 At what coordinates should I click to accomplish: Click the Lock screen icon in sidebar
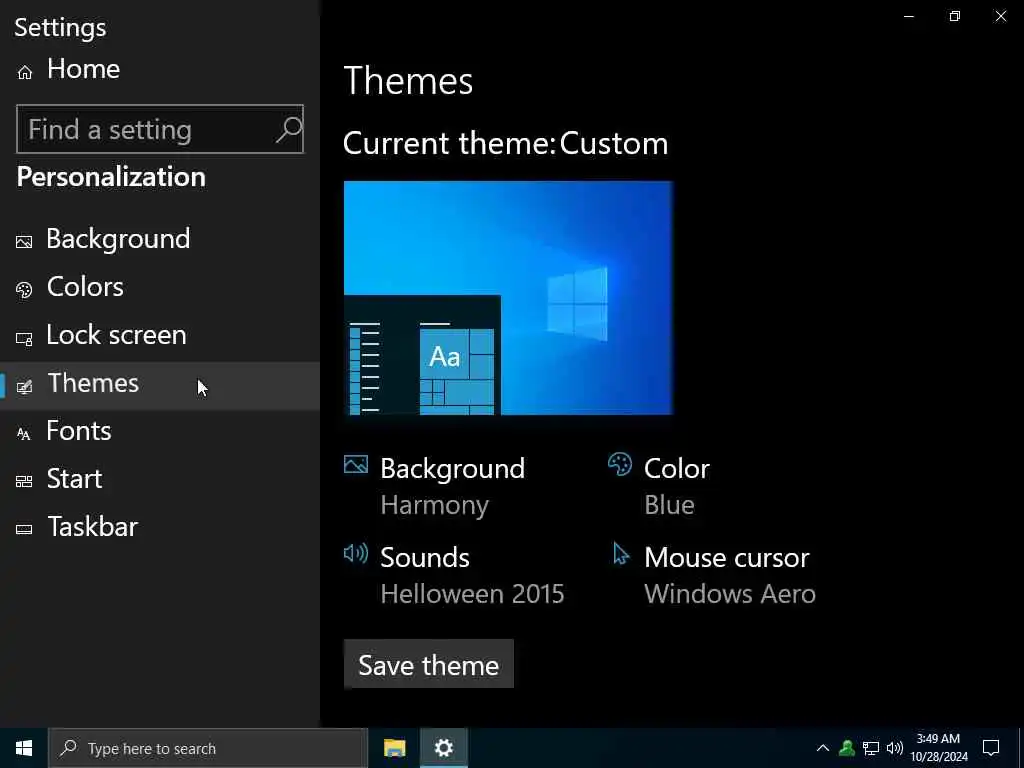tap(24, 338)
